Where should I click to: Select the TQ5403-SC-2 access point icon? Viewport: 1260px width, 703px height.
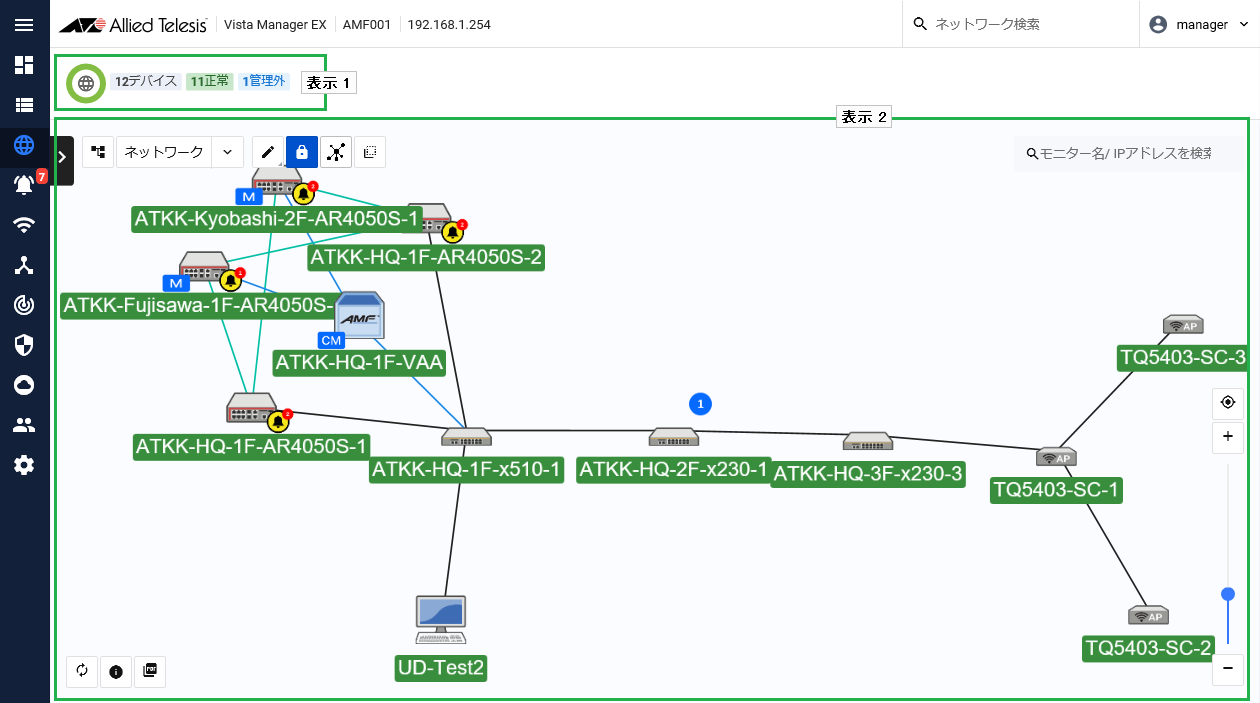pyautogui.click(x=1148, y=615)
